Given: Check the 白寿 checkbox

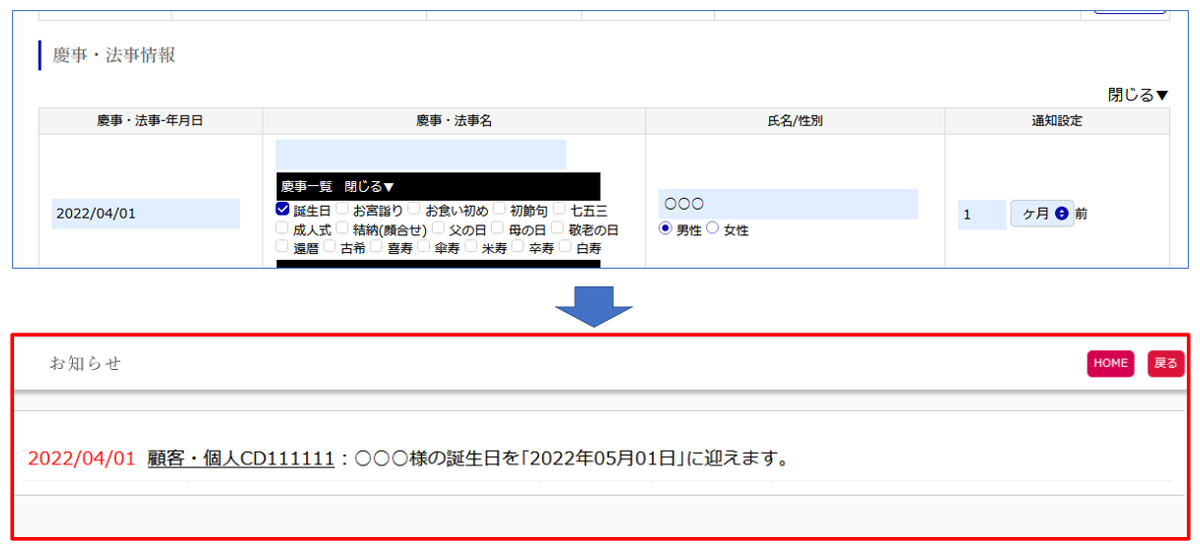Looking at the screenshot, I should (566, 247).
